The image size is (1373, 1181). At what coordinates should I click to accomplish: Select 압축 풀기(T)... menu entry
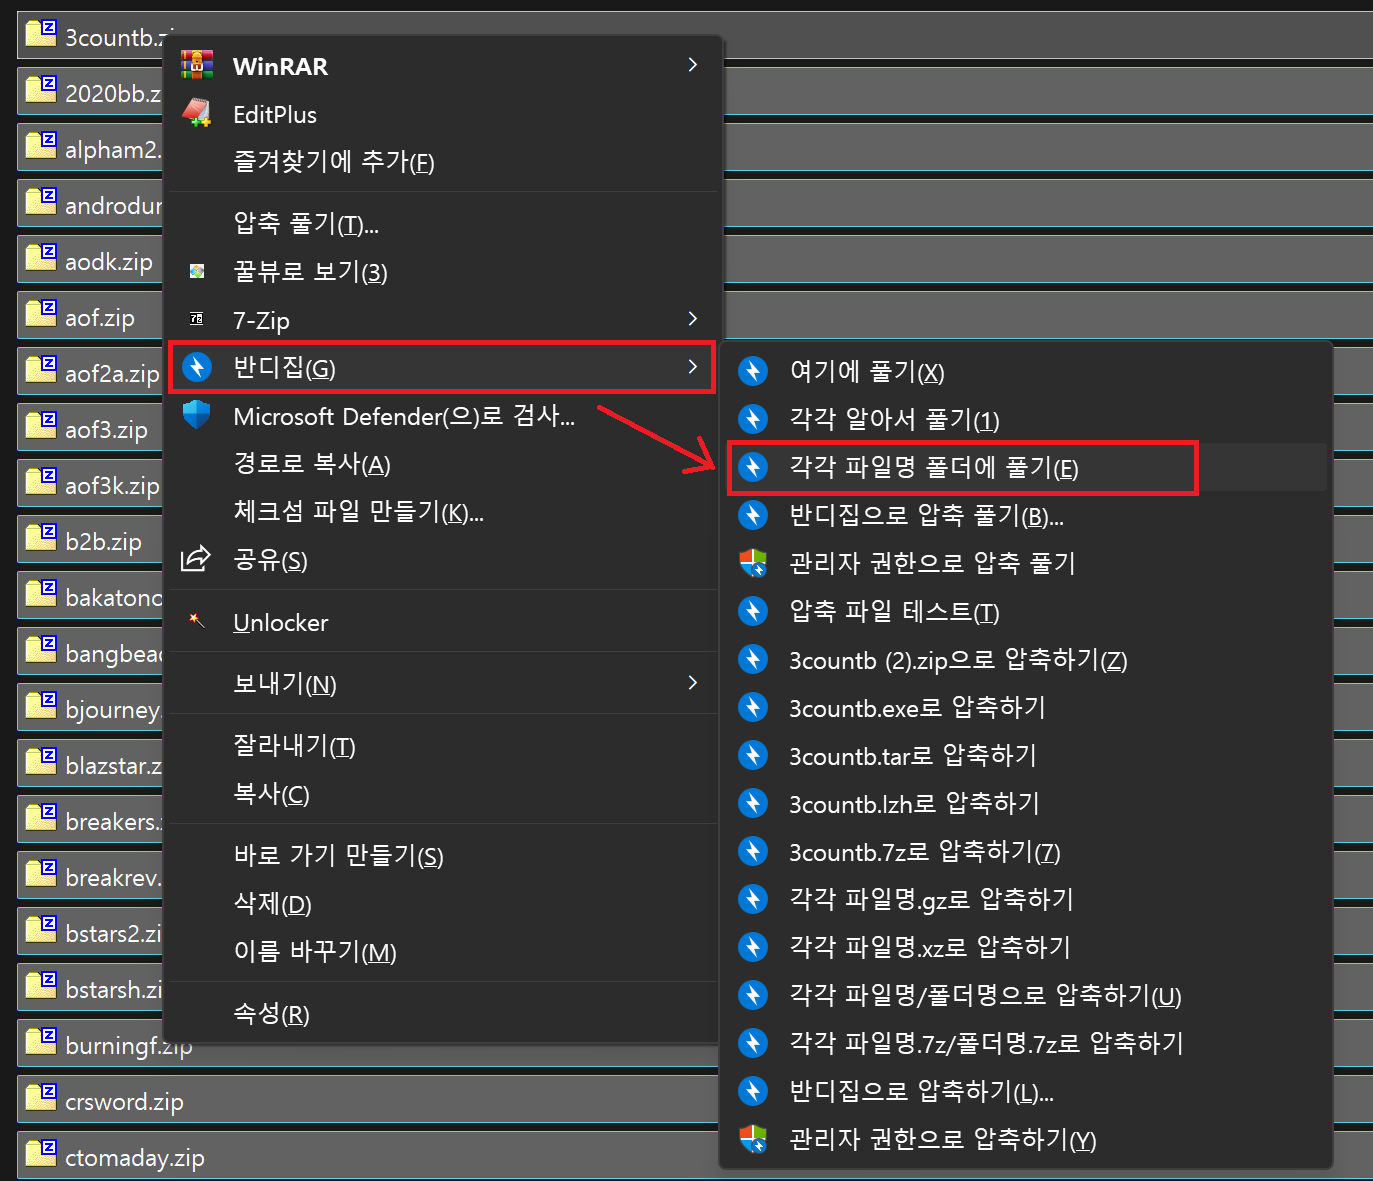[306, 224]
